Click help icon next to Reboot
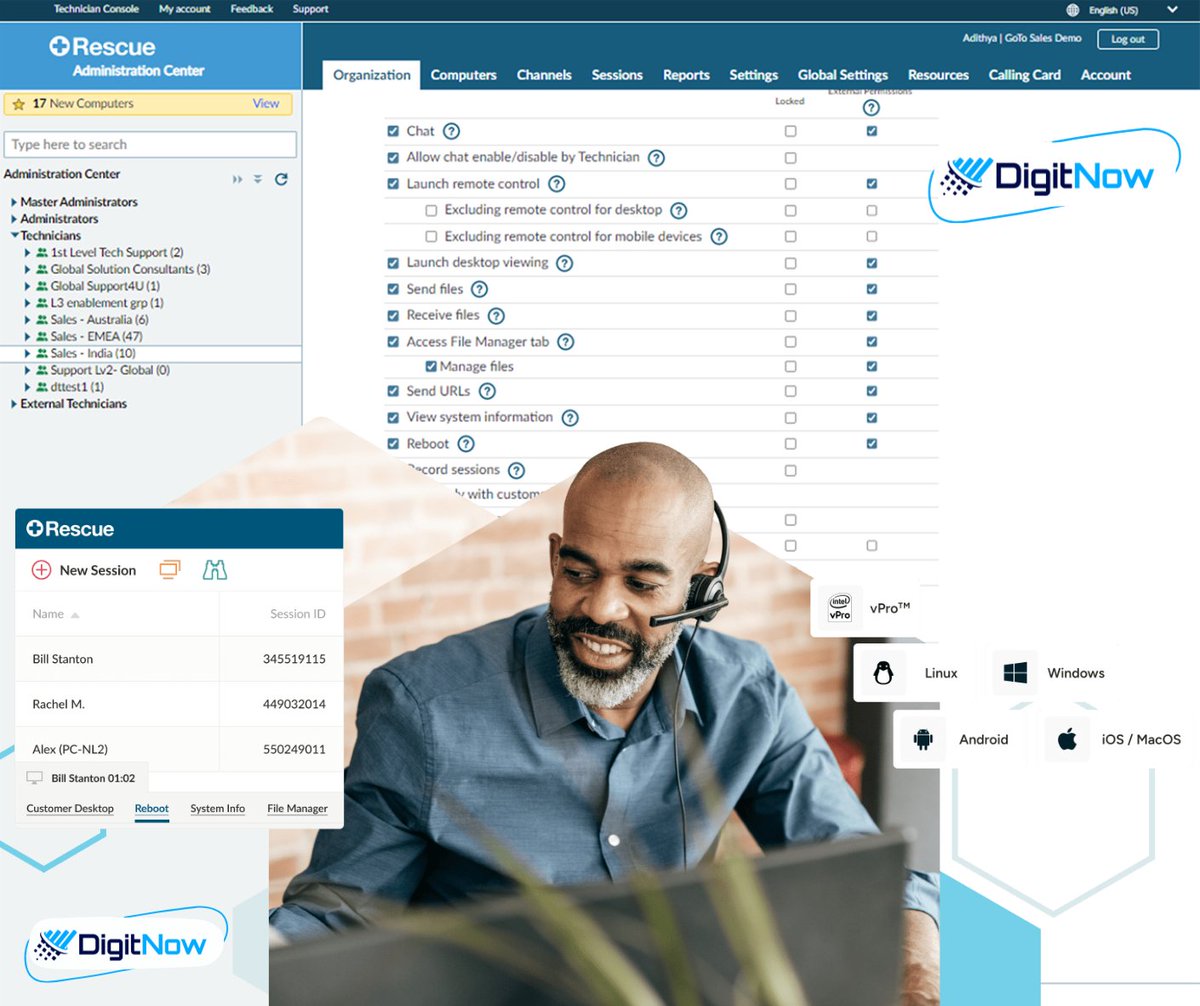 coord(467,444)
